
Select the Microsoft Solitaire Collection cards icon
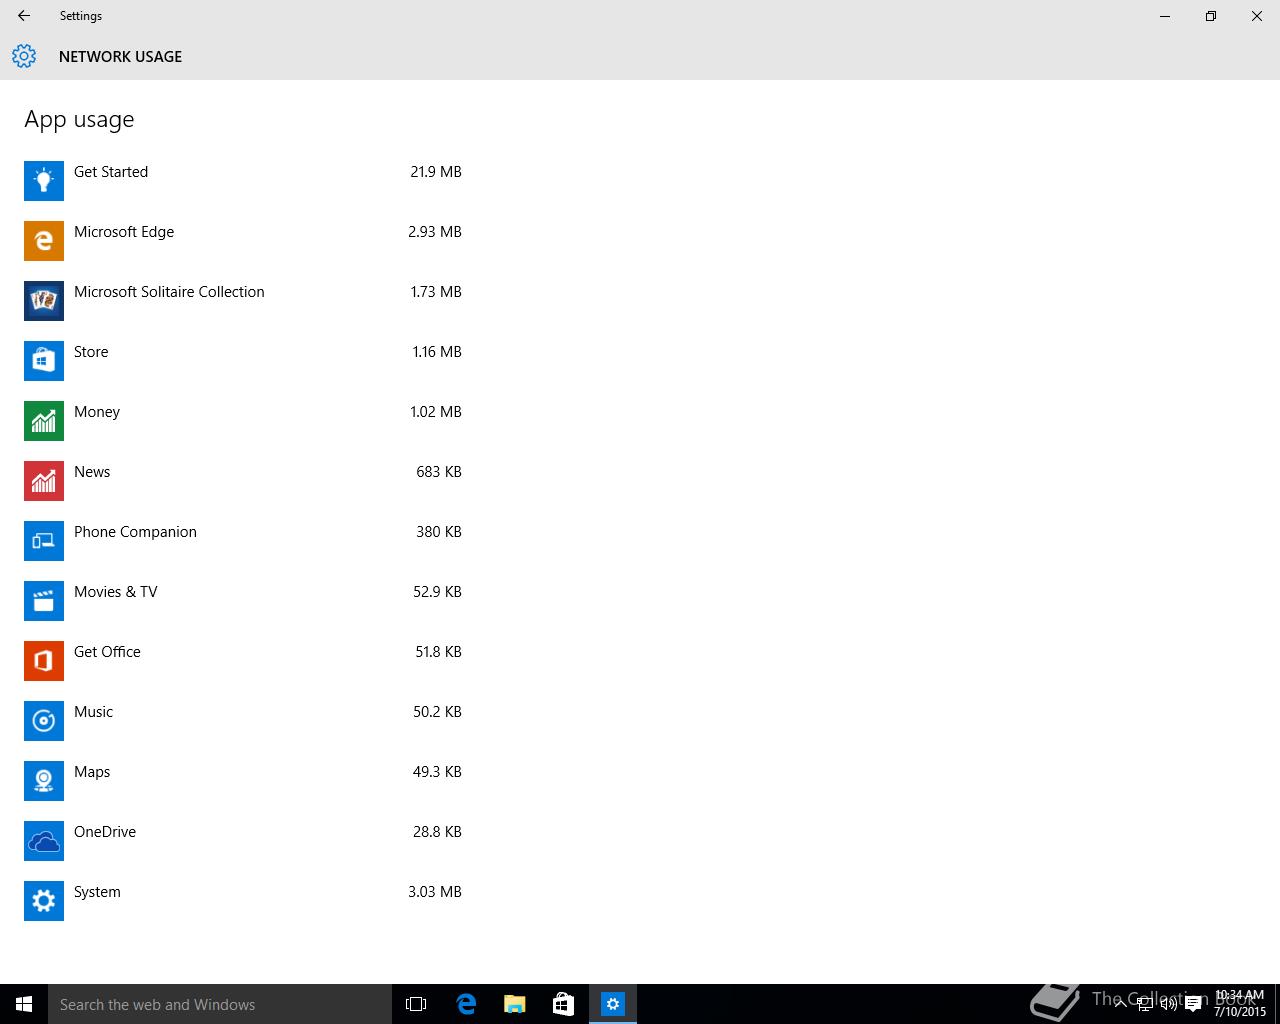pyautogui.click(x=44, y=301)
